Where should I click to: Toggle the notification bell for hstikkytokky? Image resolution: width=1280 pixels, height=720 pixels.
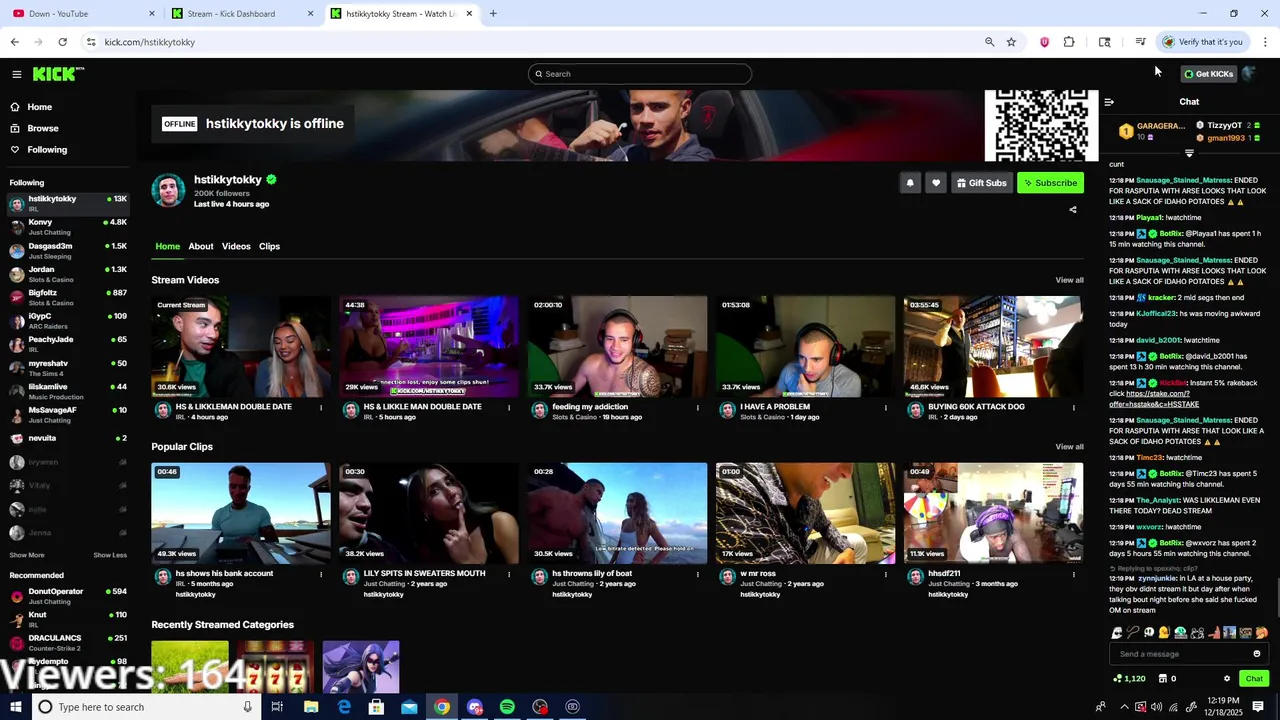click(x=910, y=183)
